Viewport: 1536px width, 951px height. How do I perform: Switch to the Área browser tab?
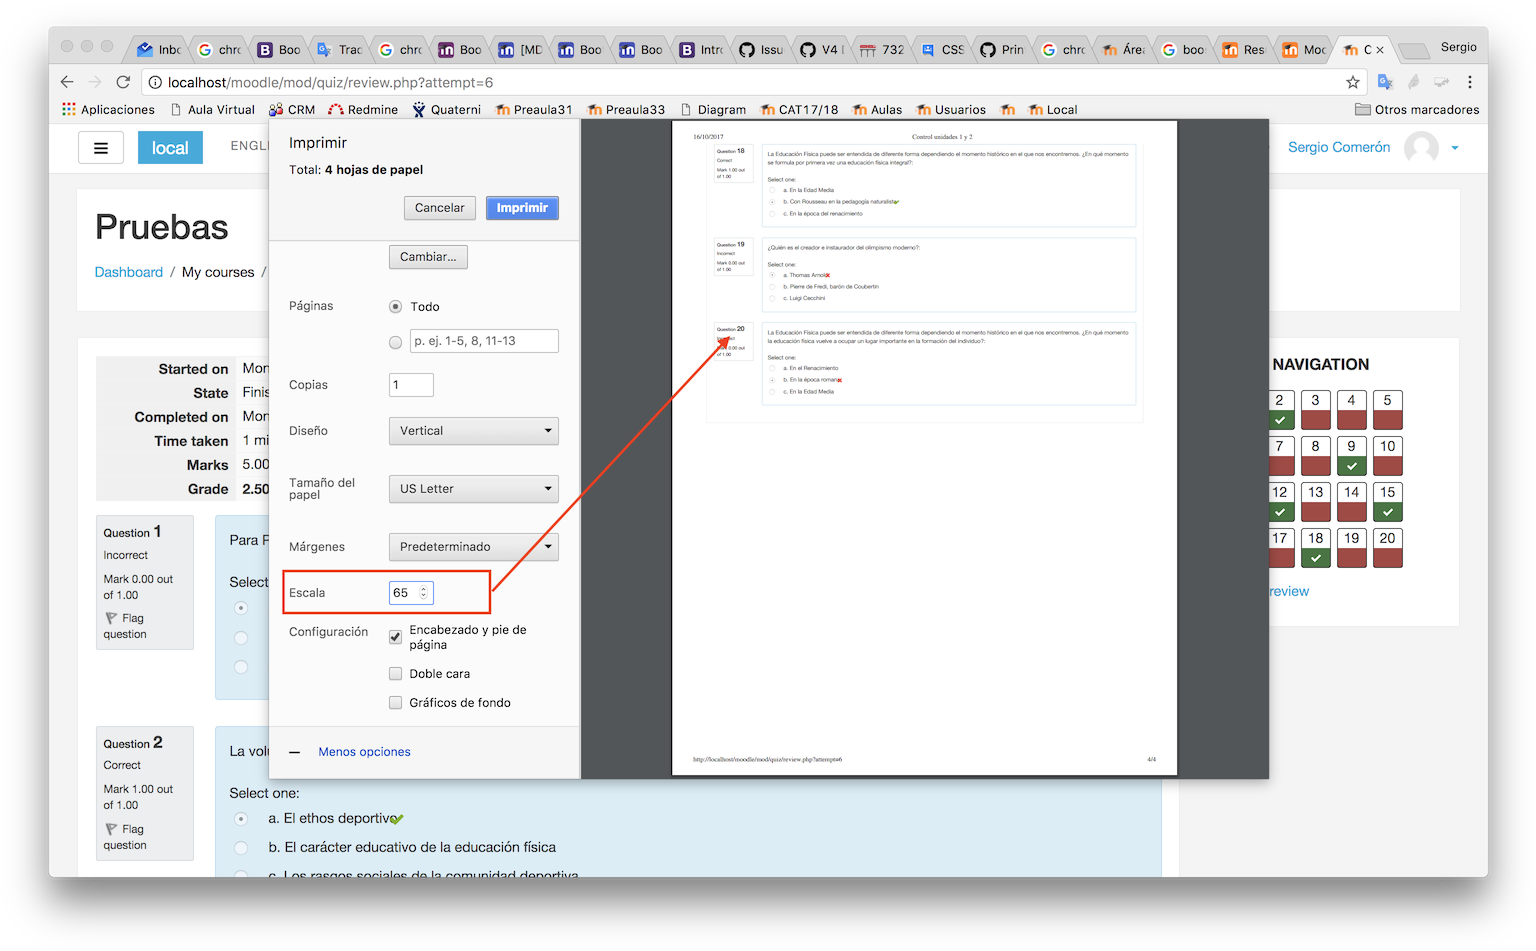pyautogui.click(x=1123, y=50)
